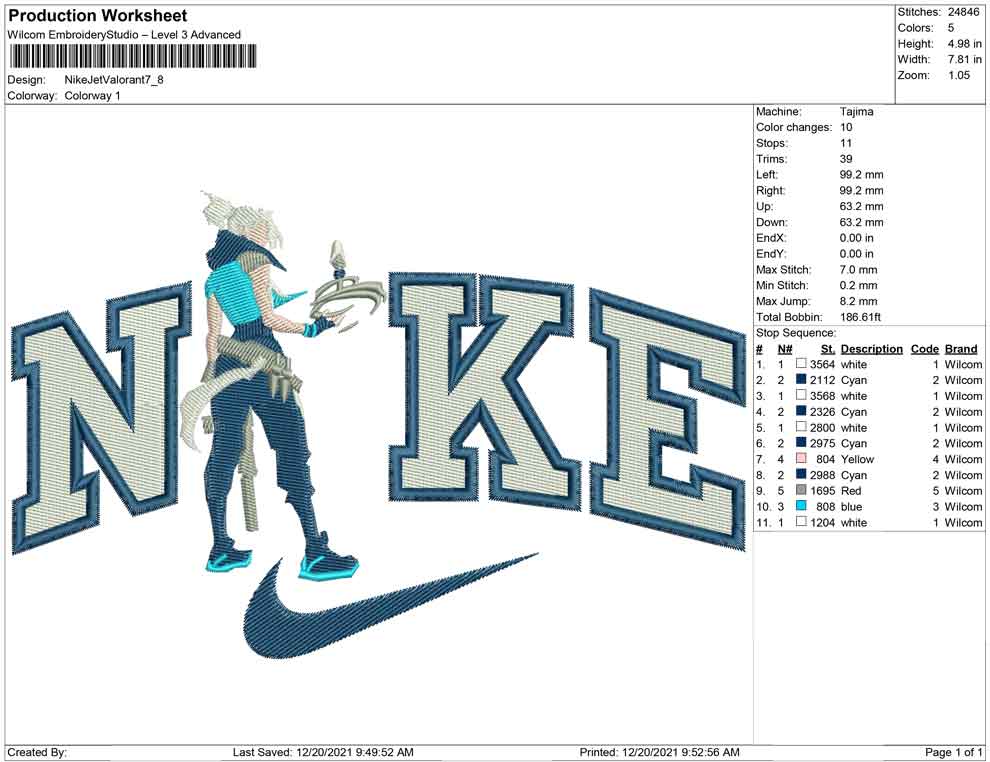Pick the dark blue swatch beside 2975
Image resolution: width=990 pixels, height=762 pixels.
(801, 443)
